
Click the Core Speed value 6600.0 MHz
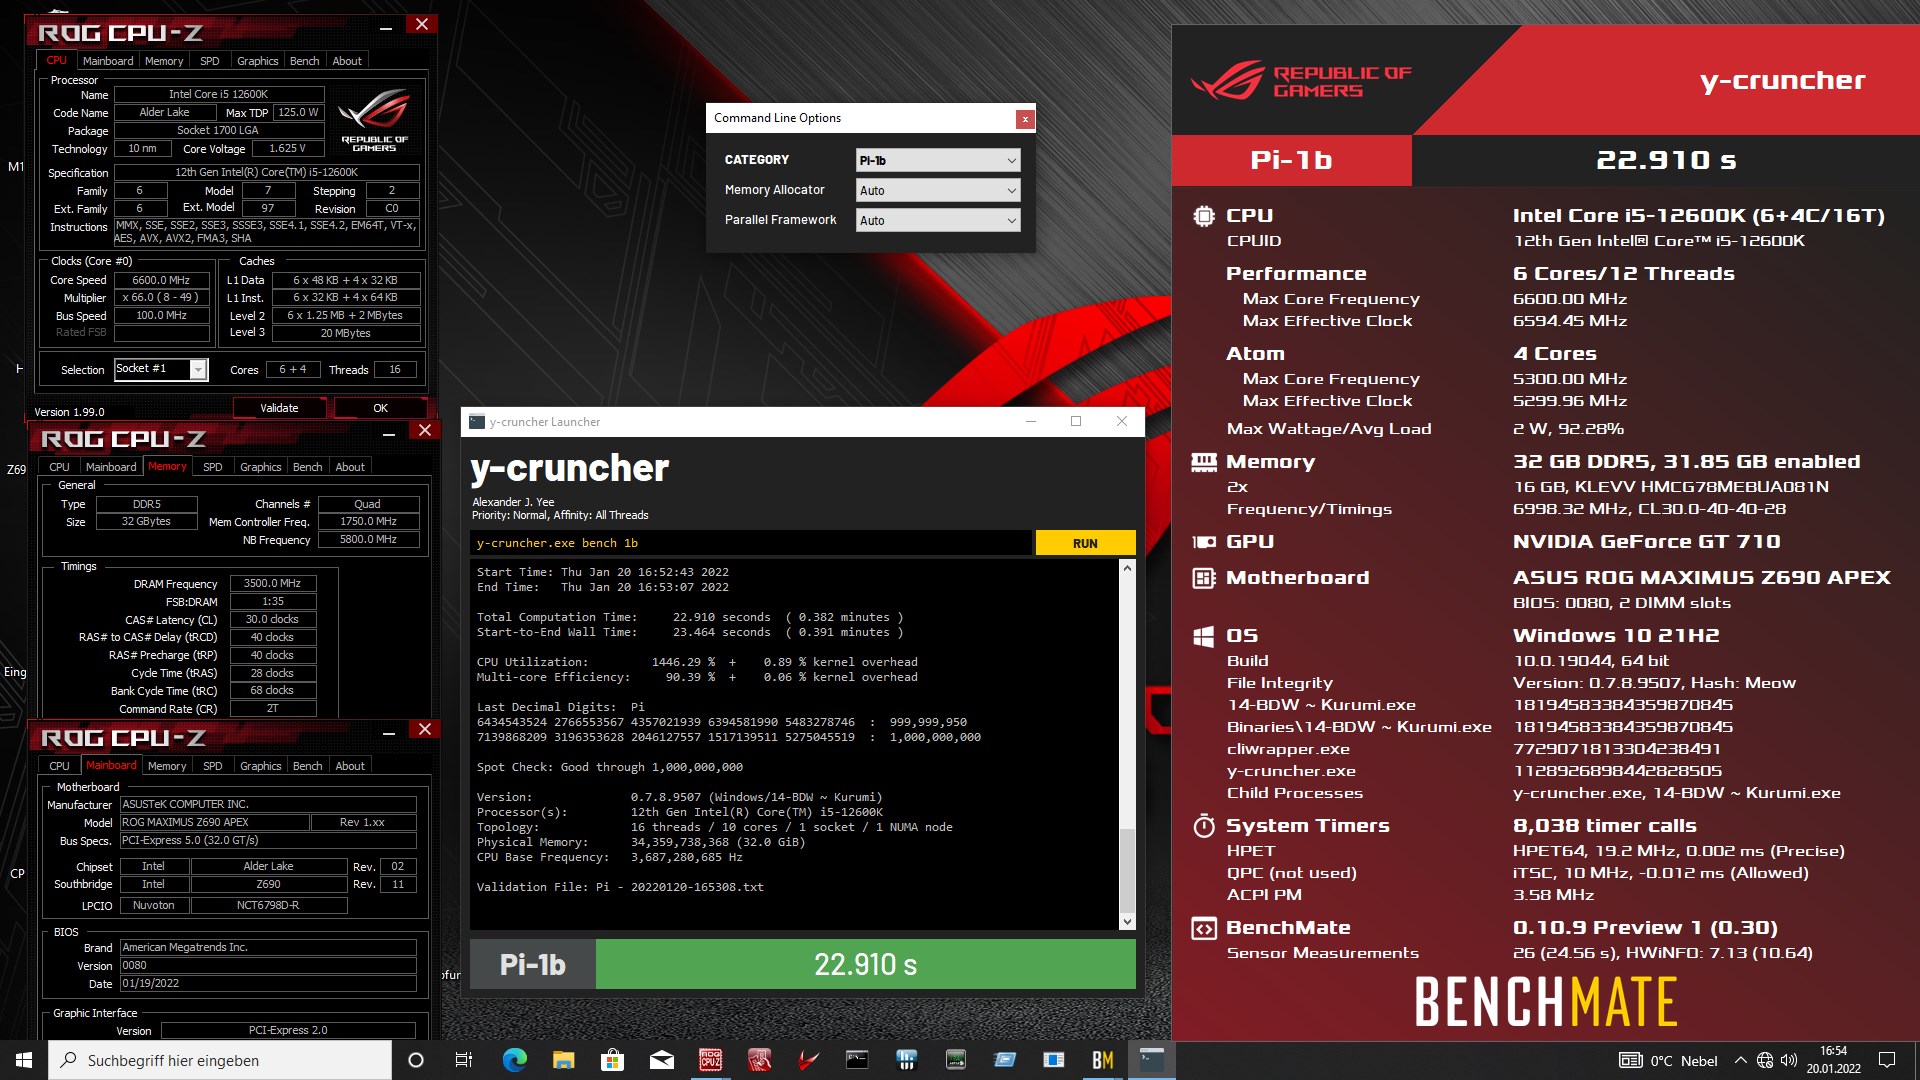click(x=161, y=281)
